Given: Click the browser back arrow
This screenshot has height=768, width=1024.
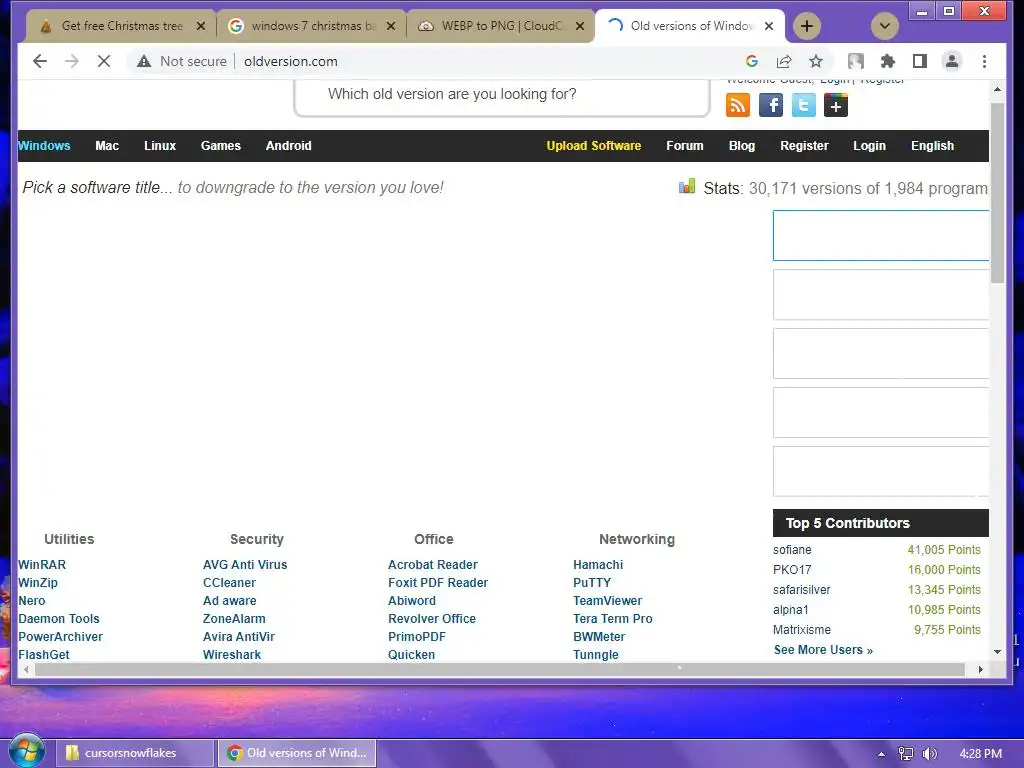Looking at the screenshot, I should click(x=40, y=61).
